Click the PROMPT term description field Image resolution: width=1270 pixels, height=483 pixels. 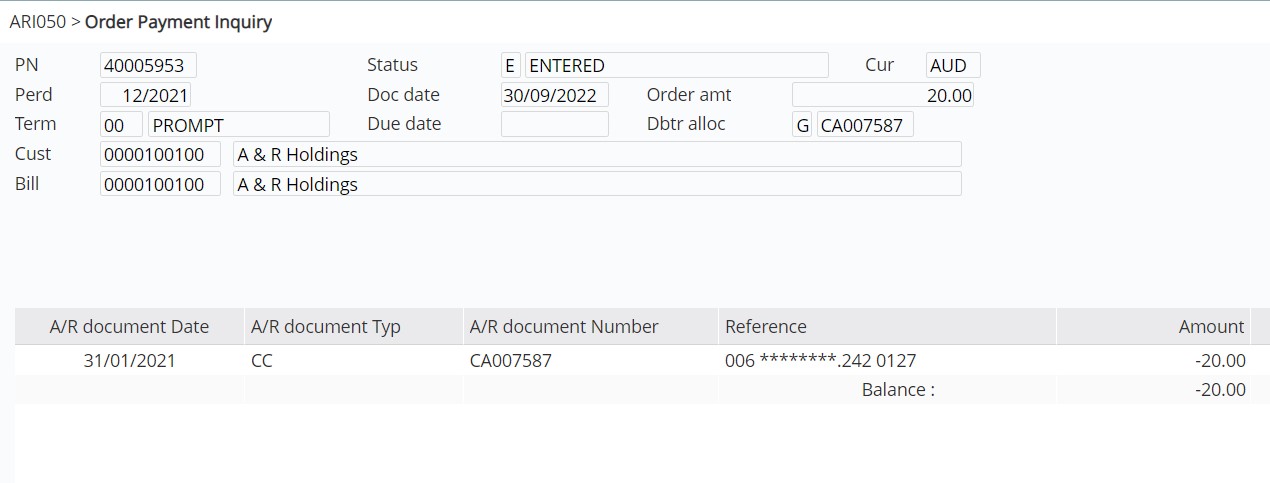pos(238,125)
